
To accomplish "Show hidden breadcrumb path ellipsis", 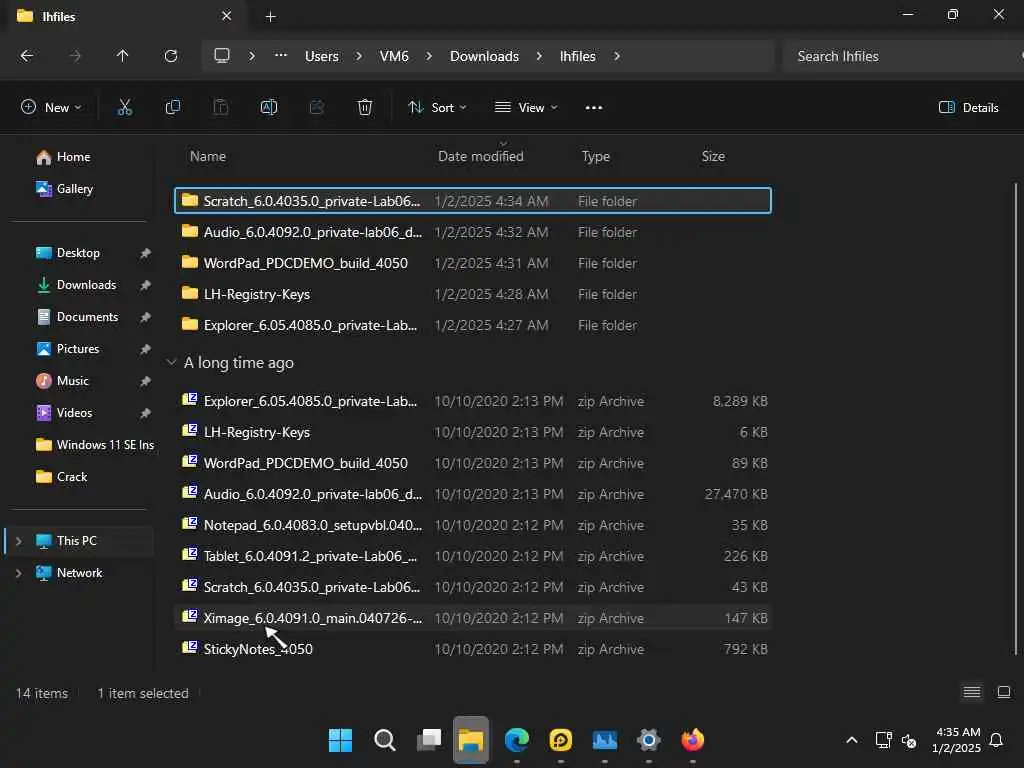I will 281,56.
